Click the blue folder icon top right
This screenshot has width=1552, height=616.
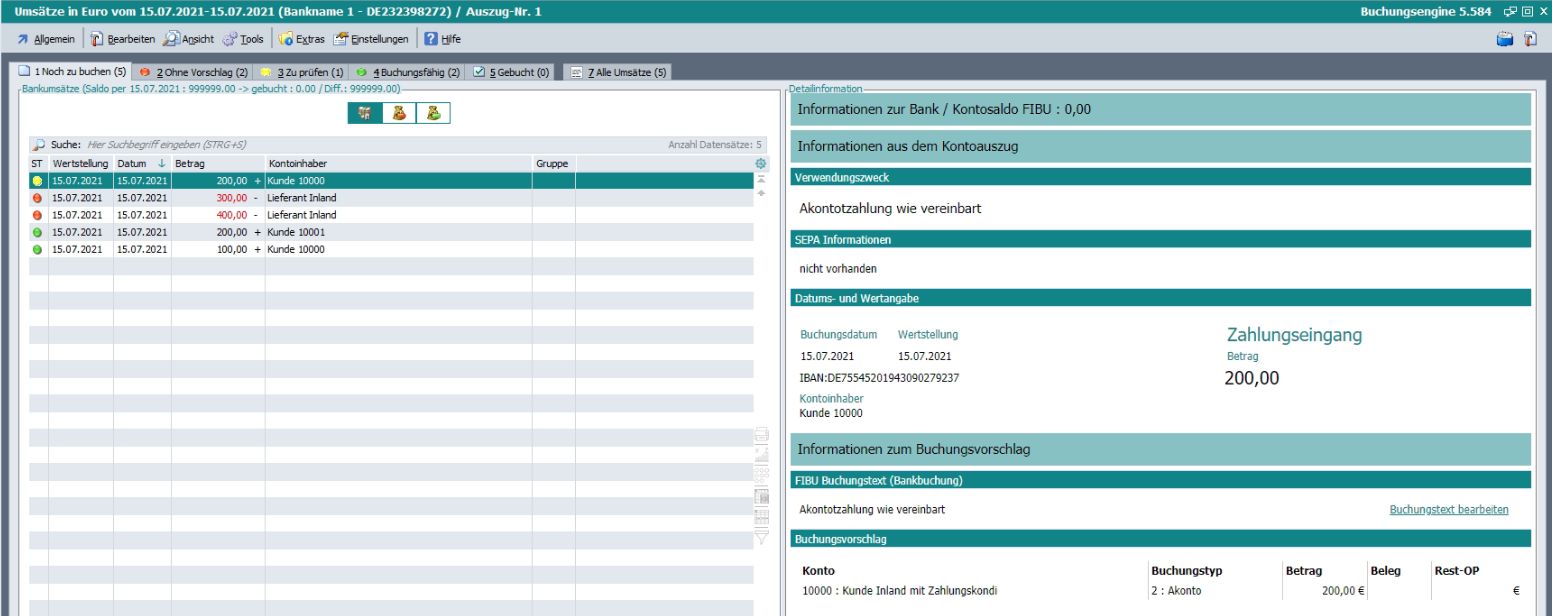coord(1504,40)
